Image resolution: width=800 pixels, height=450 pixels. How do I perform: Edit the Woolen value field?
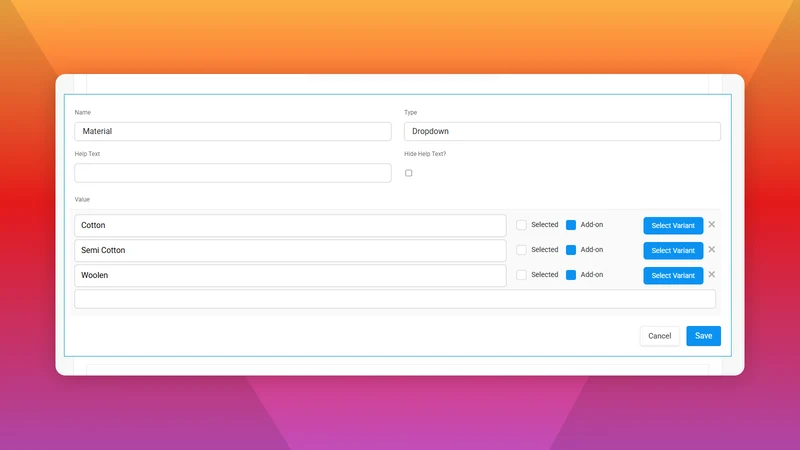click(290, 275)
